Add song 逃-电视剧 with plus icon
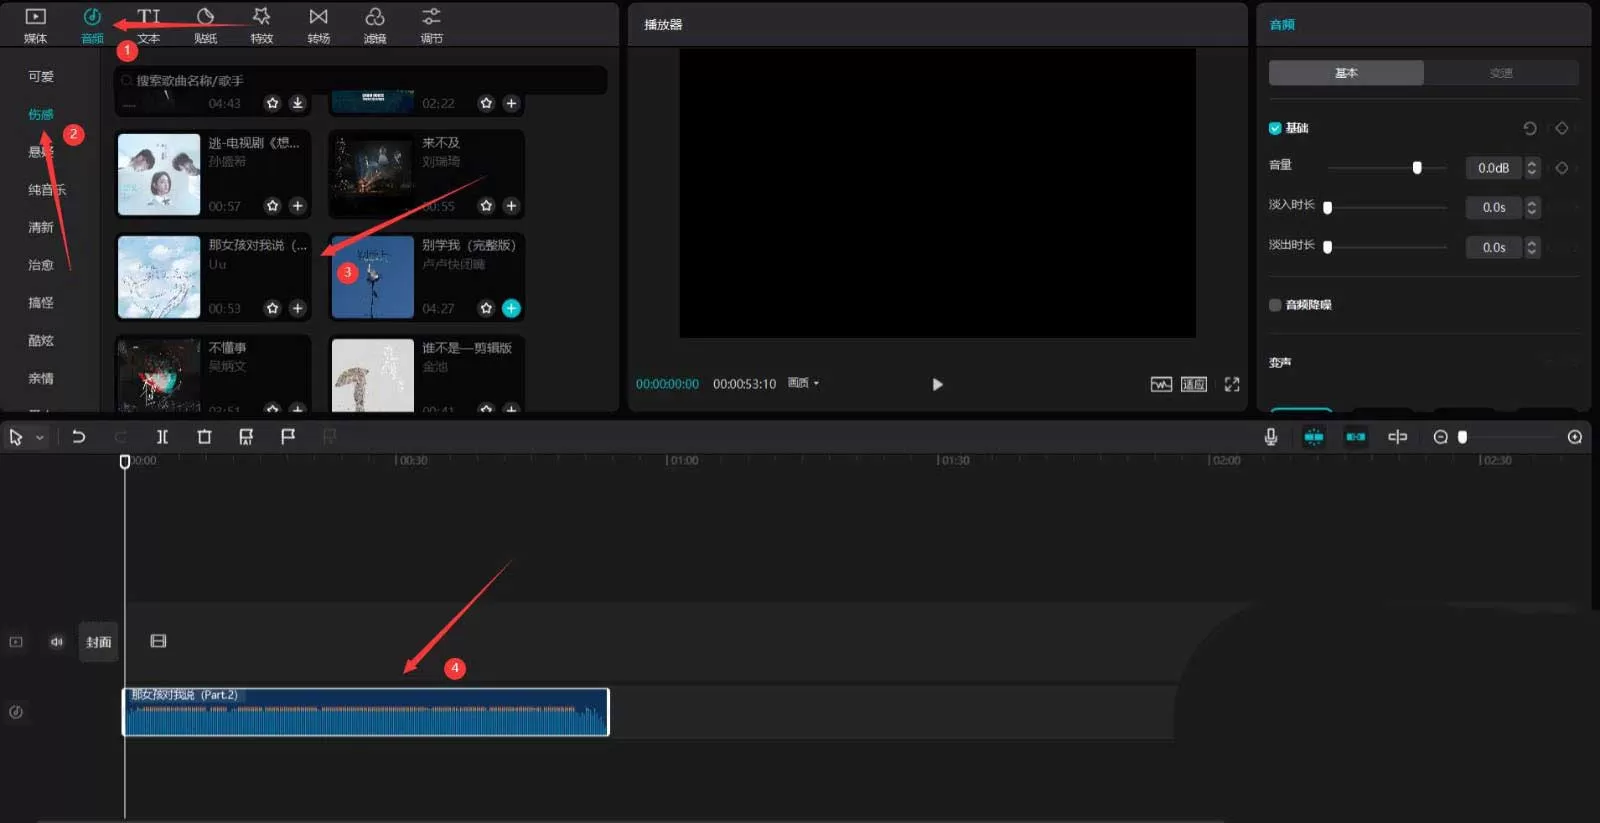 (297, 205)
